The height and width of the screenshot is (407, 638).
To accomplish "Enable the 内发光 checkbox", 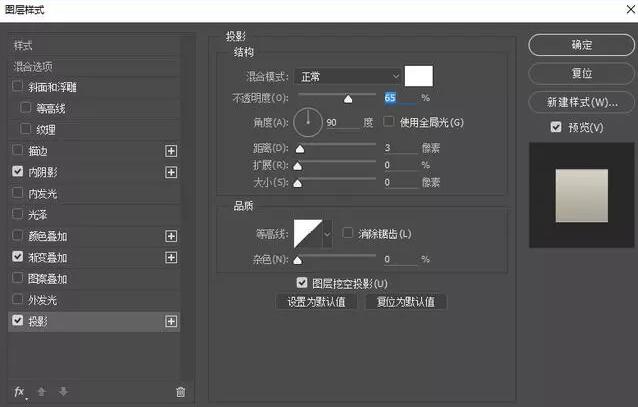I will (x=17, y=193).
